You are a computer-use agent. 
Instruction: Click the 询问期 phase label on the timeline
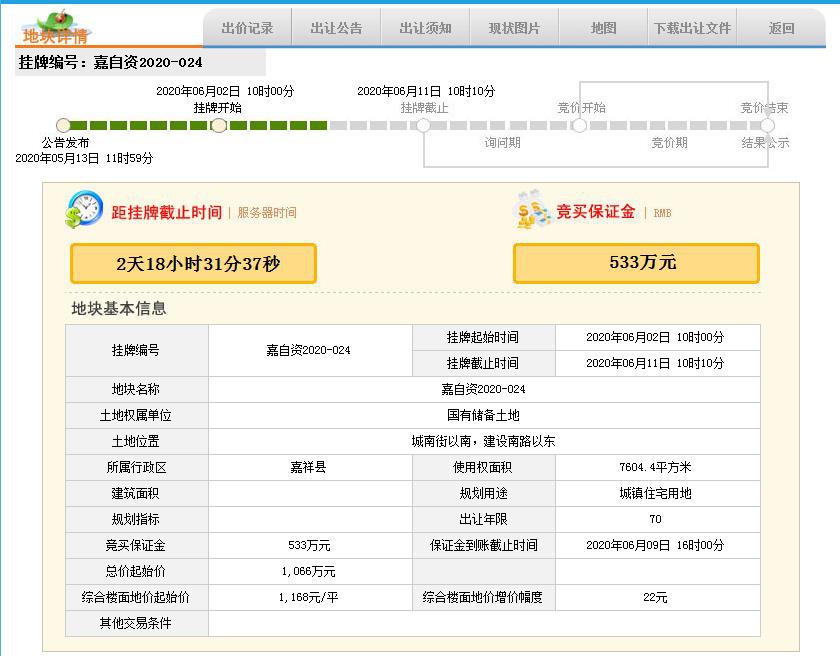[x=502, y=142]
